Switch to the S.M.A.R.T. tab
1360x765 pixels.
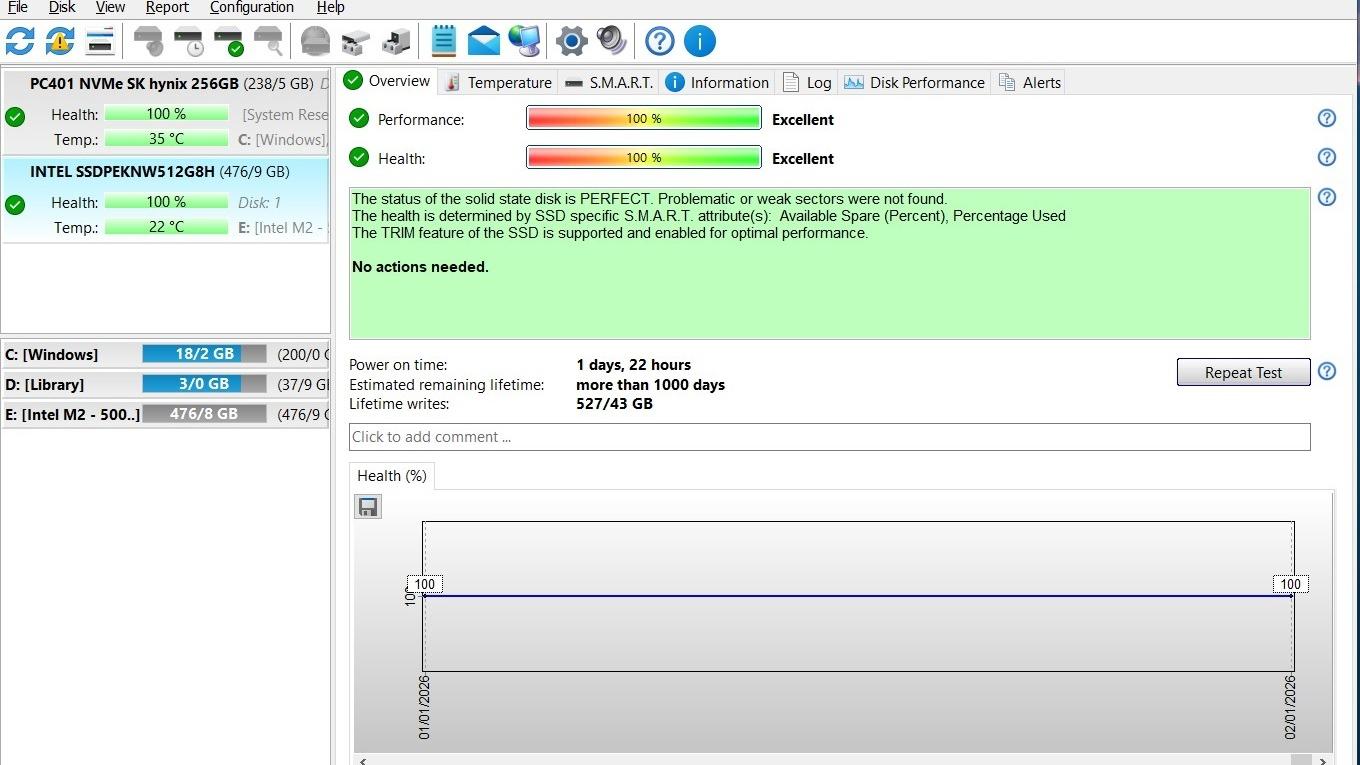coord(608,82)
